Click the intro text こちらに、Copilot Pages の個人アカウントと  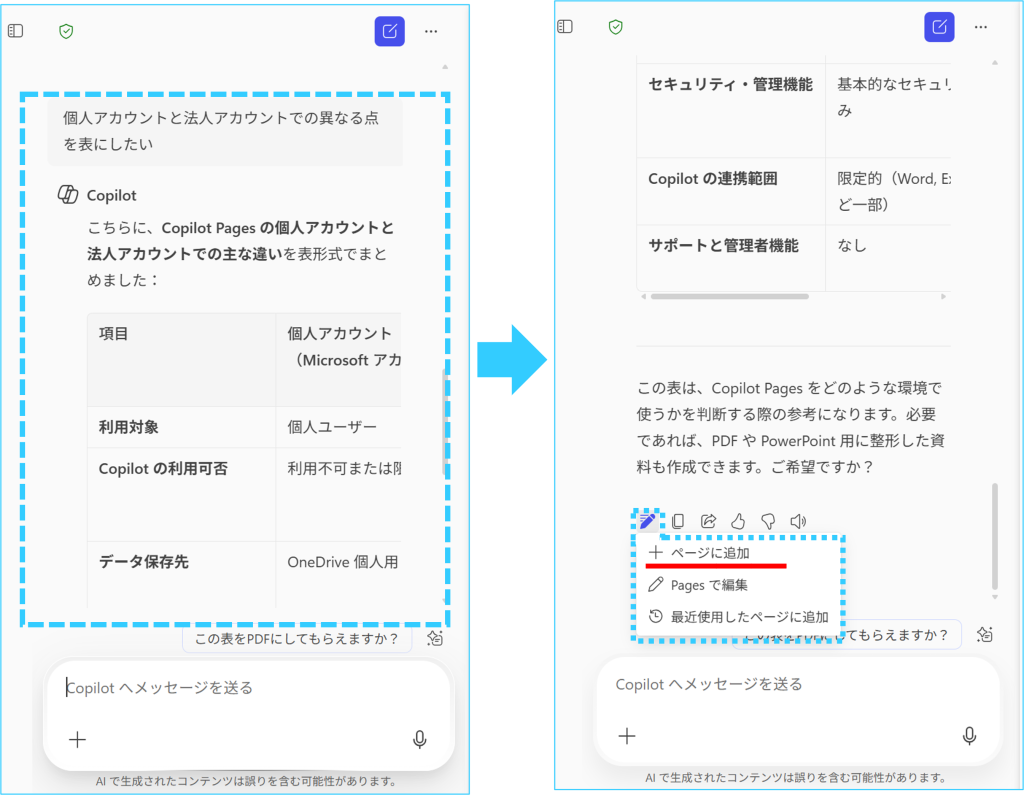tap(242, 253)
